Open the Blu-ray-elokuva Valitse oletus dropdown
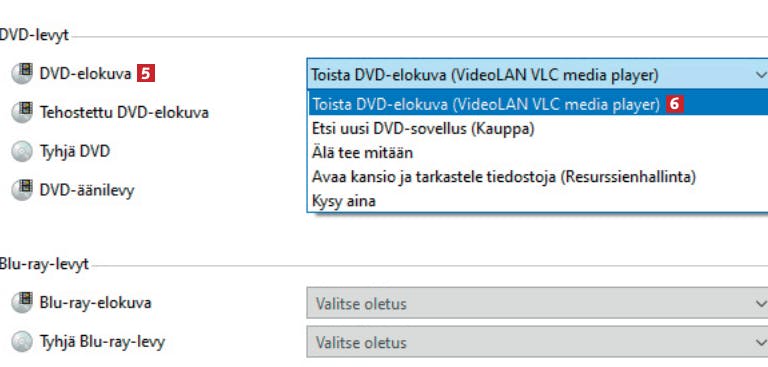Image resolution: width=768 pixels, height=367 pixels. coord(537,303)
